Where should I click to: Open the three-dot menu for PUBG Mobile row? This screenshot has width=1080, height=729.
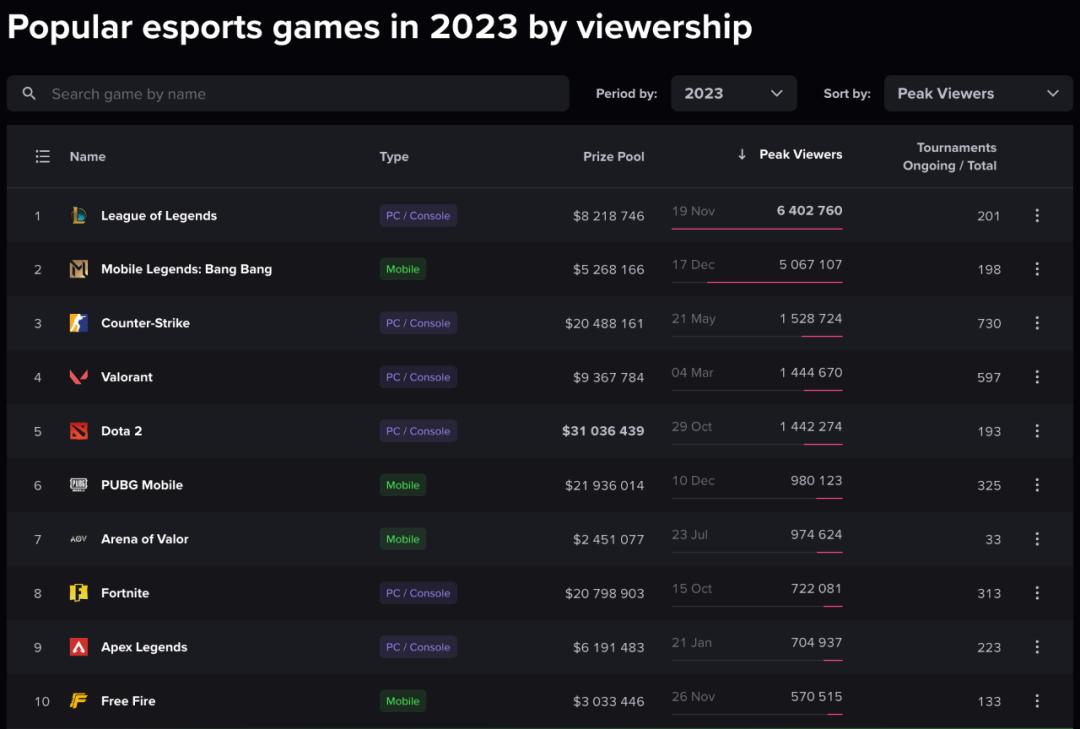tap(1037, 485)
